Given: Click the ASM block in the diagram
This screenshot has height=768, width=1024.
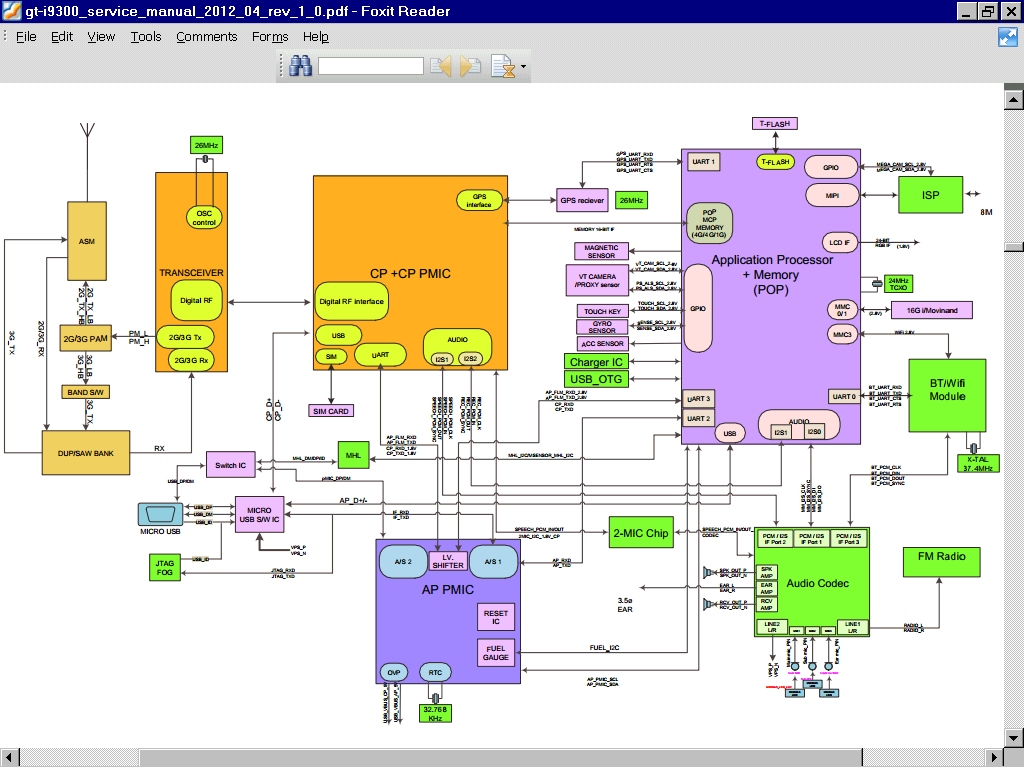Looking at the screenshot, I should point(87,241).
